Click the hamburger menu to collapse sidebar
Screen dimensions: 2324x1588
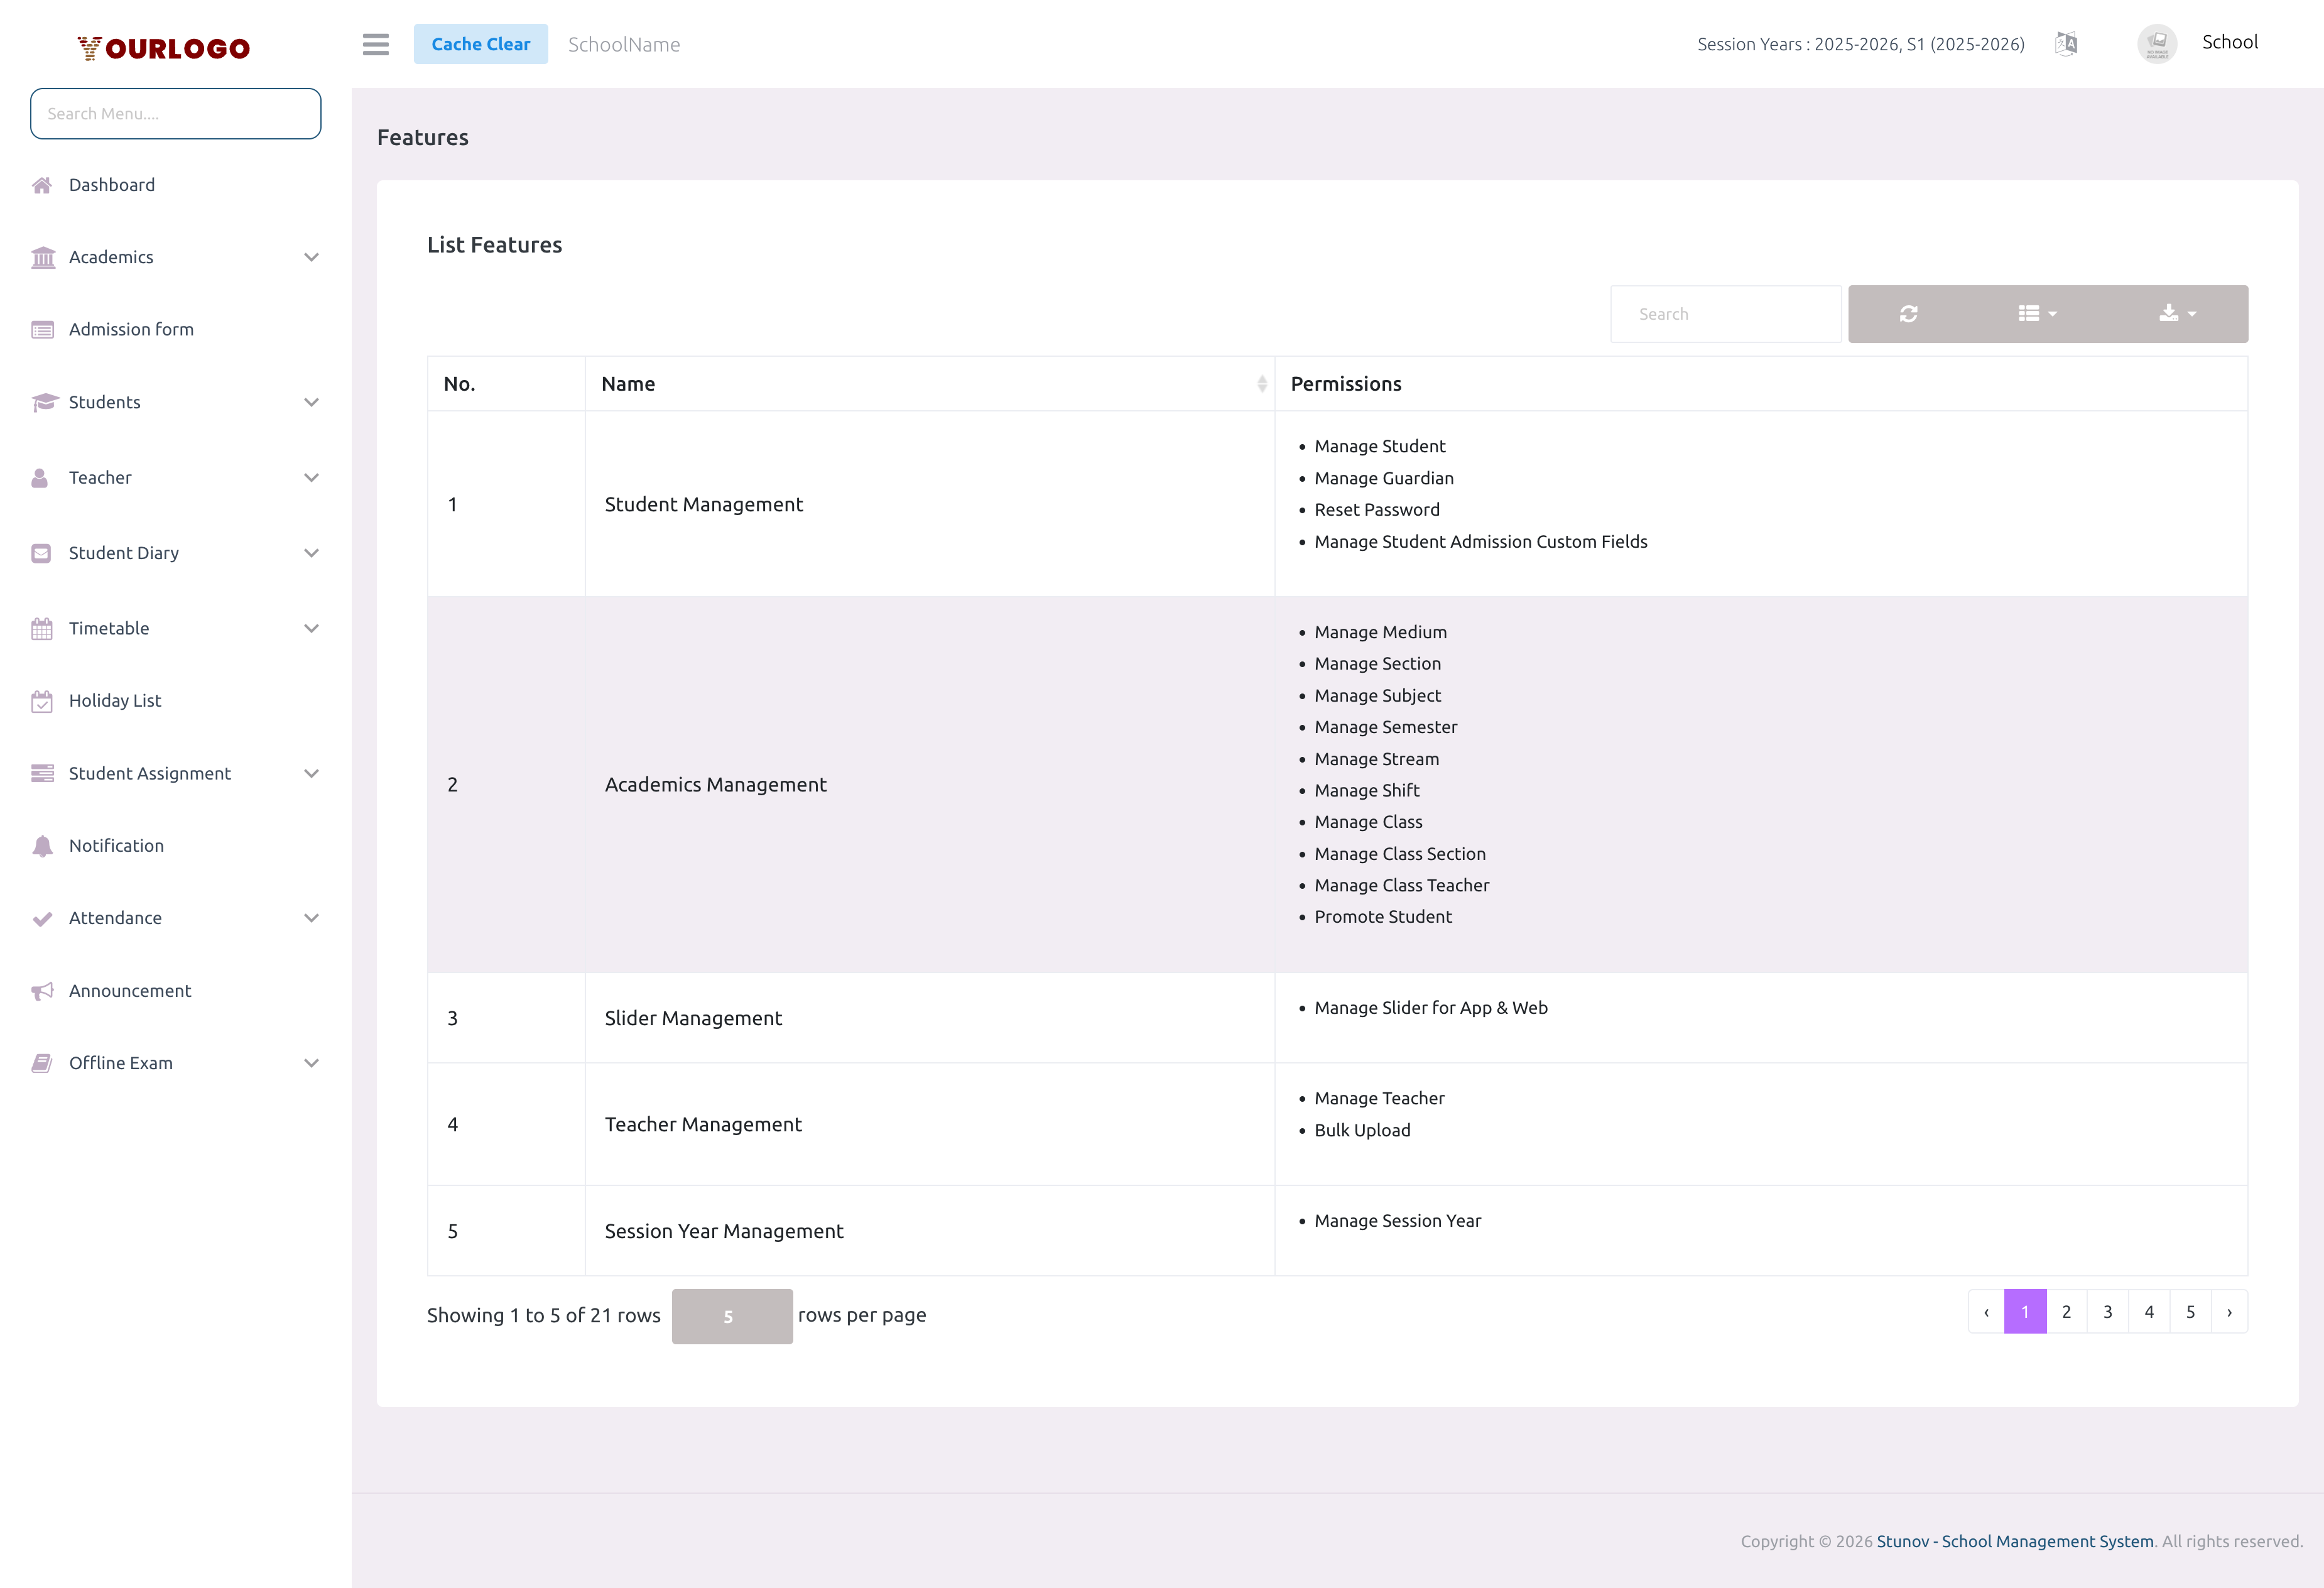[375, 44]
